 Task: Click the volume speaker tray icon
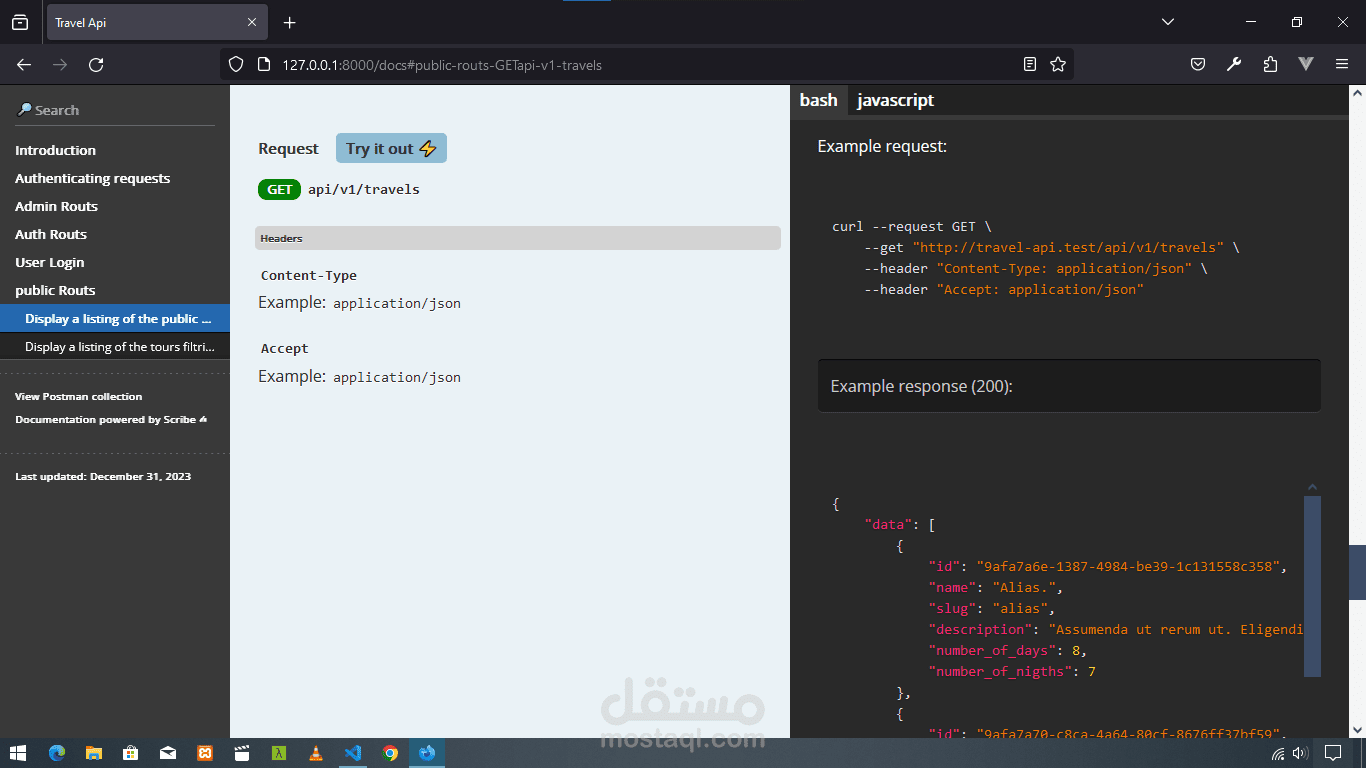click(x=1300, y=753)
